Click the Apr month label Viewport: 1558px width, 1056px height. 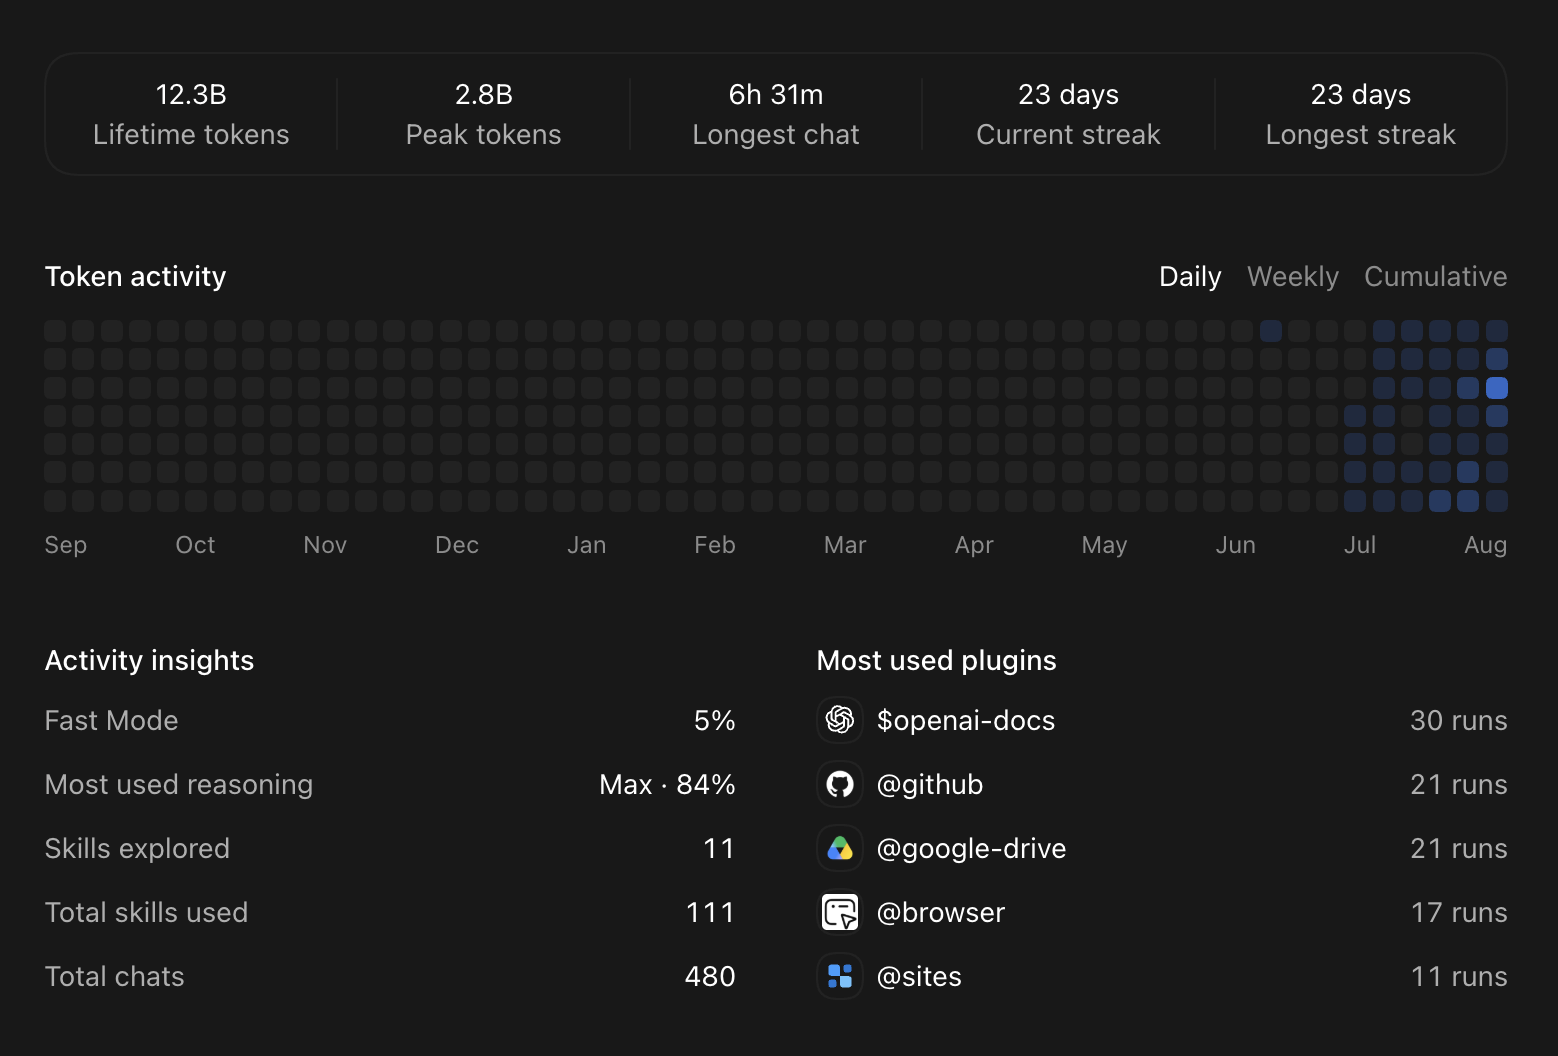tap(974, 545)
